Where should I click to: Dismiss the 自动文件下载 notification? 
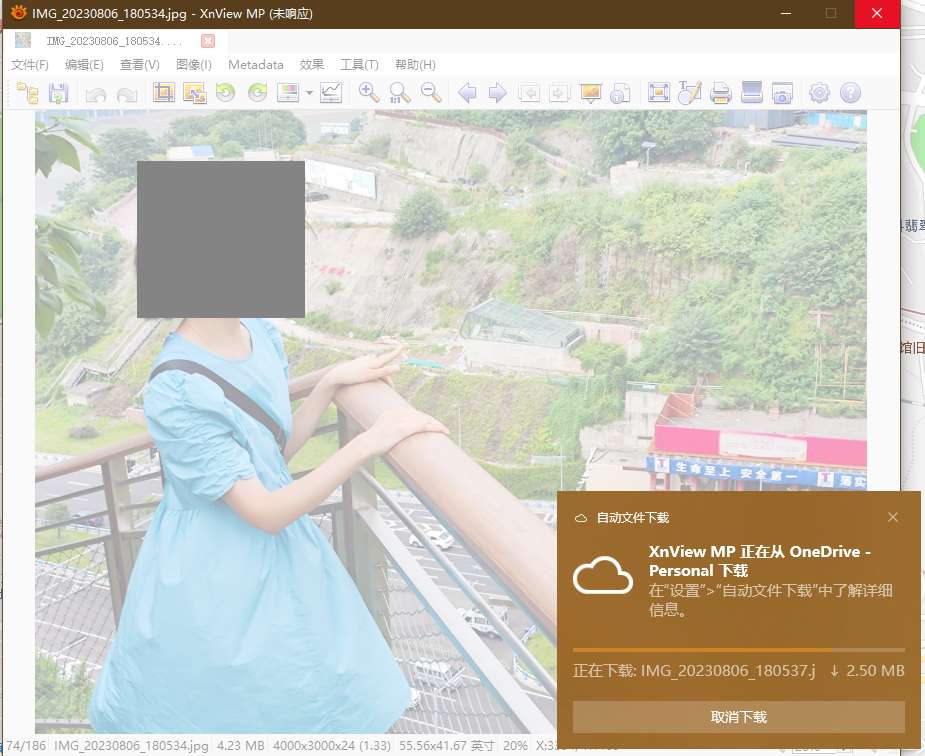893,517
